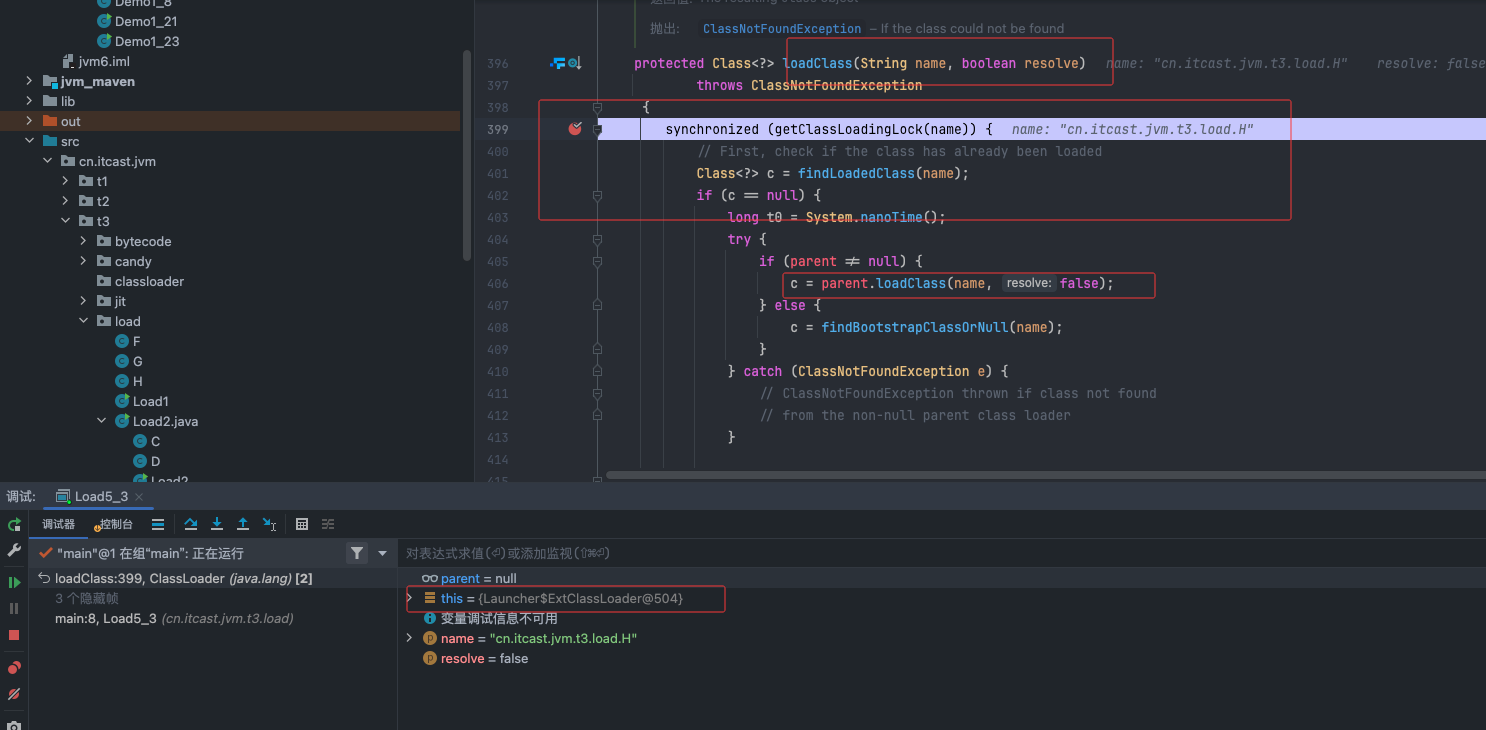Open View Breakpoints double red circle icon

tap(14, 668)
